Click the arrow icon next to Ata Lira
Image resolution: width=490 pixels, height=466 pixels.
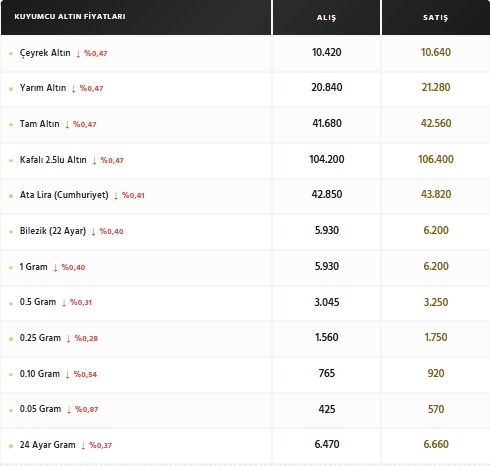tap(116, 195)
